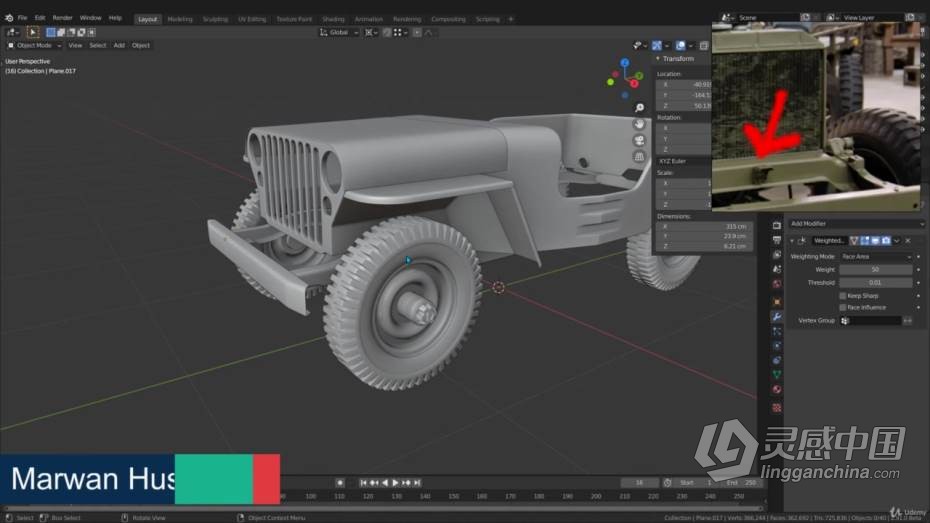Open the Modifier properties wrench tab
The width and height of the screenshot is (930, 523).
pos(776,317)
